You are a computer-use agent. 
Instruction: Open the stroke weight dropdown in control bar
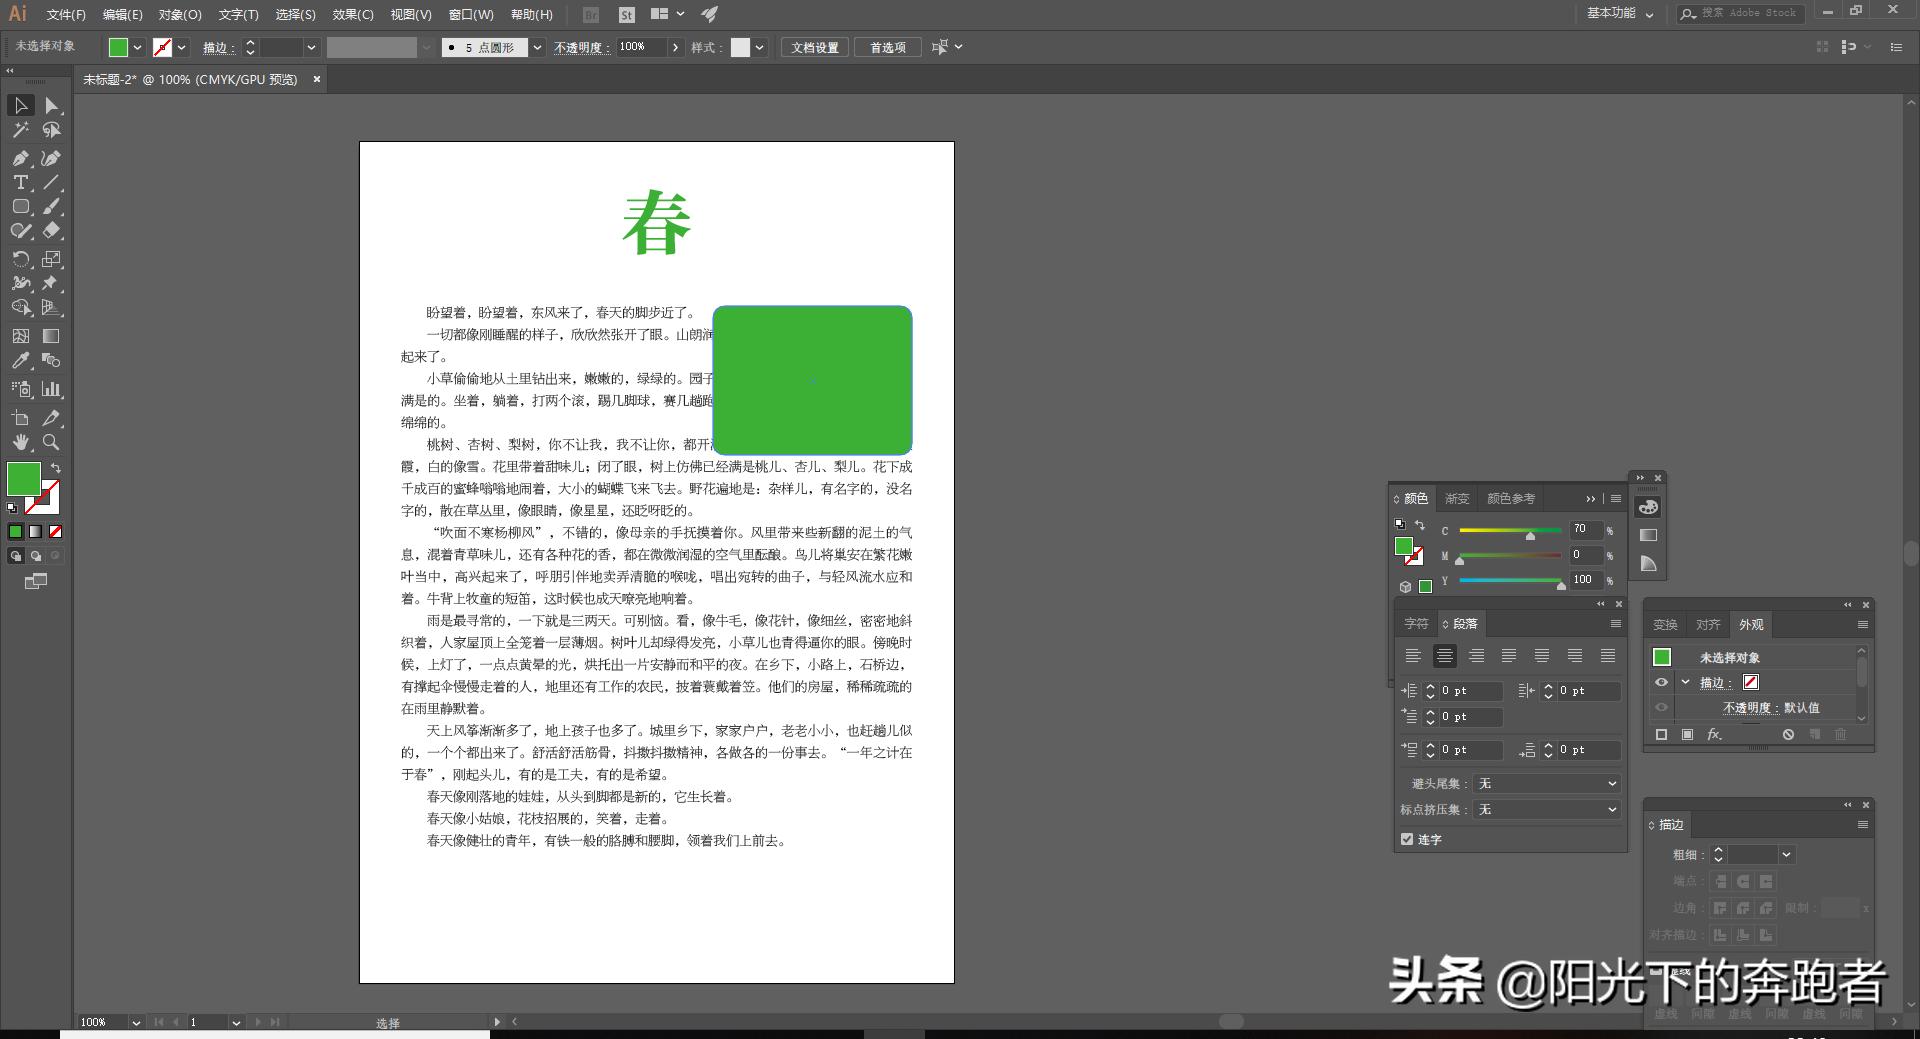click(x=311, y=47)
